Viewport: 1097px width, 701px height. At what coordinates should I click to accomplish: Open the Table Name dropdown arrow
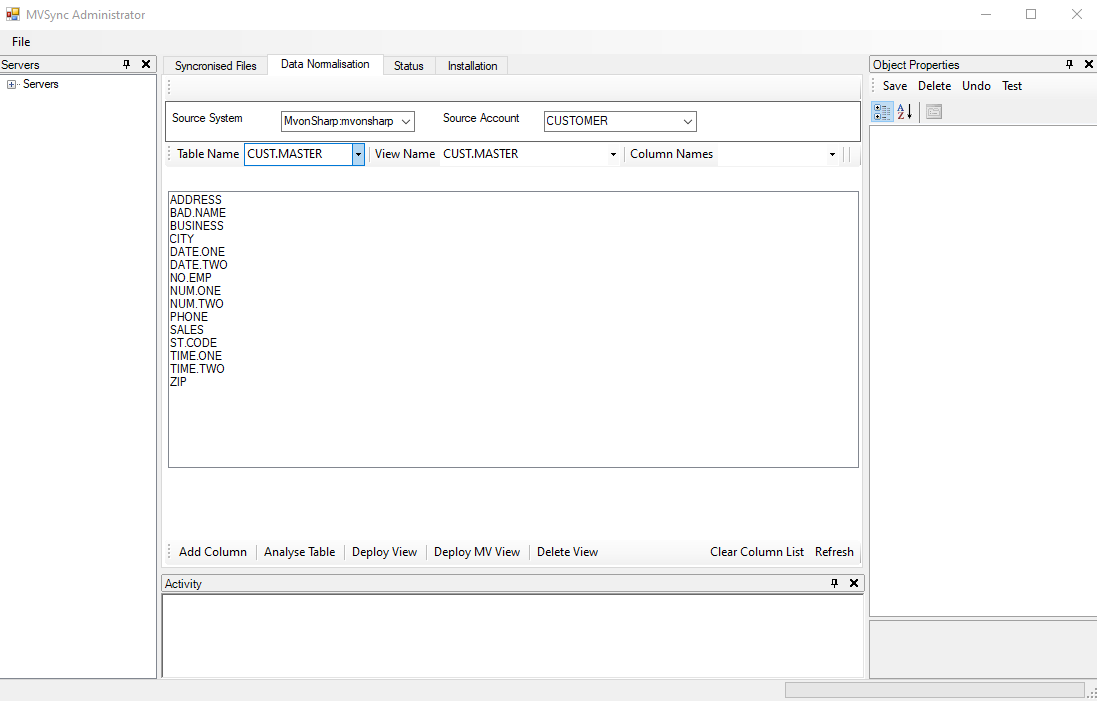358,154
